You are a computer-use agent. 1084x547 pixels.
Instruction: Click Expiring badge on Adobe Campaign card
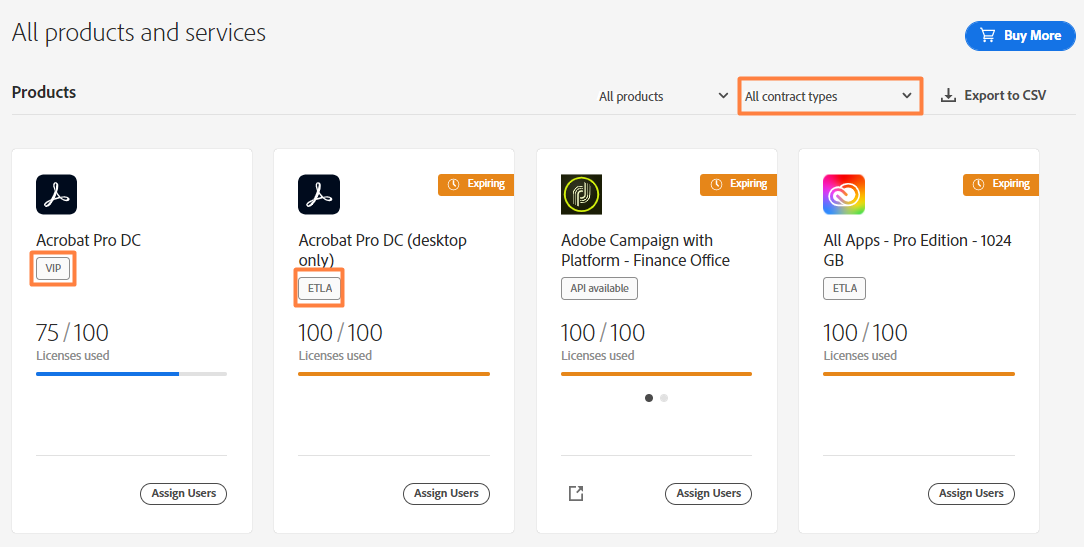tap(738, 184)
